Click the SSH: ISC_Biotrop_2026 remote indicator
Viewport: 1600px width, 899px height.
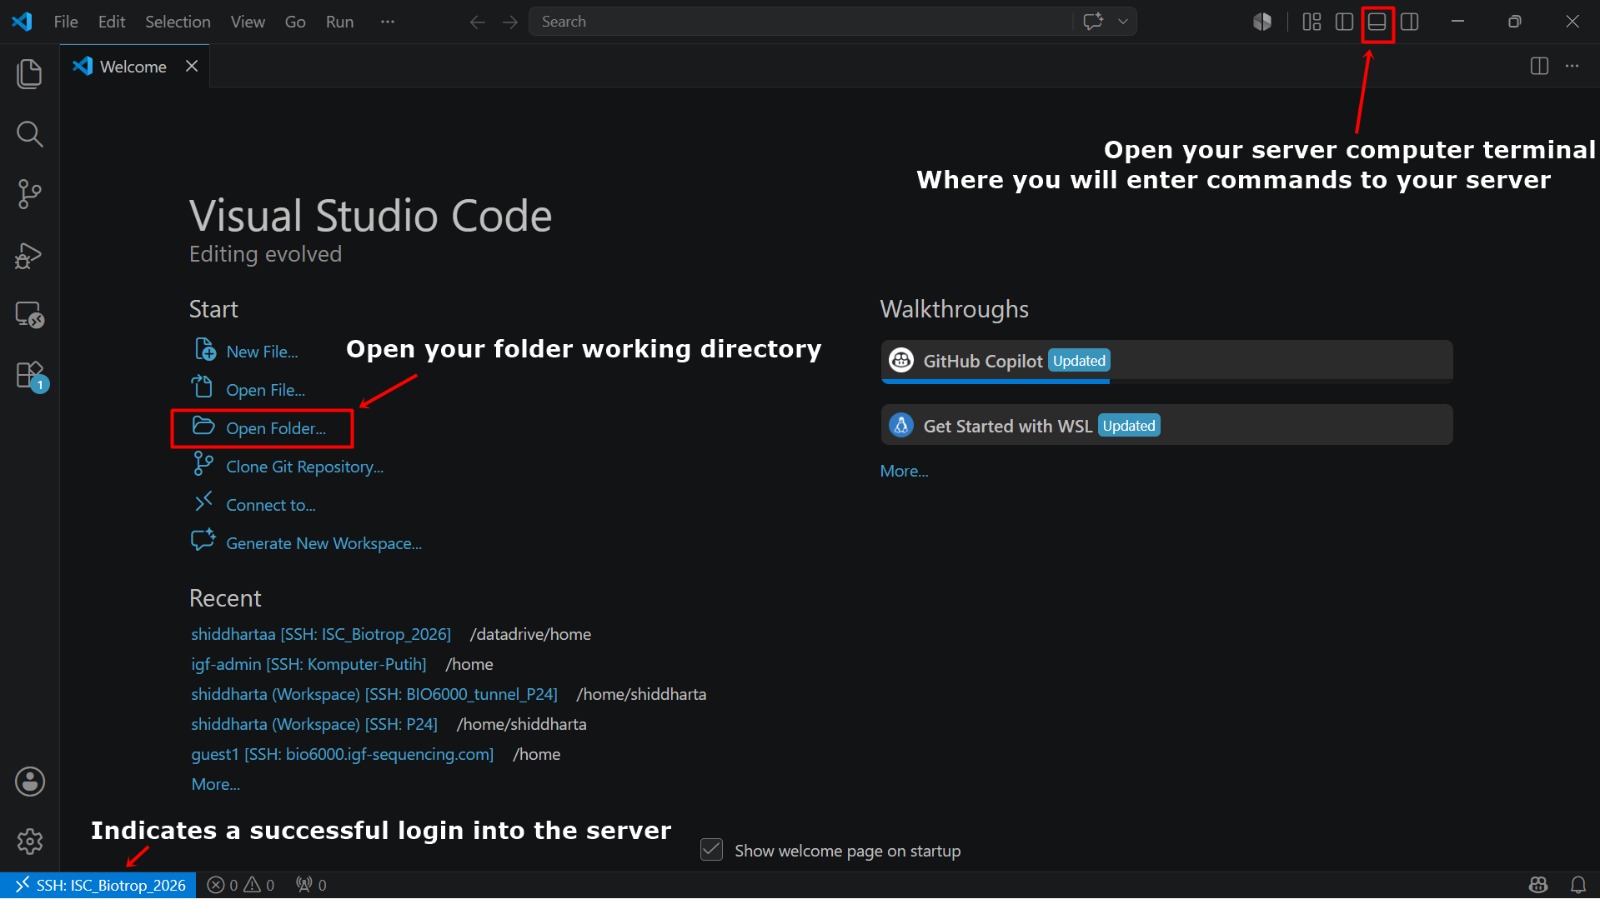tap(99, 885)
